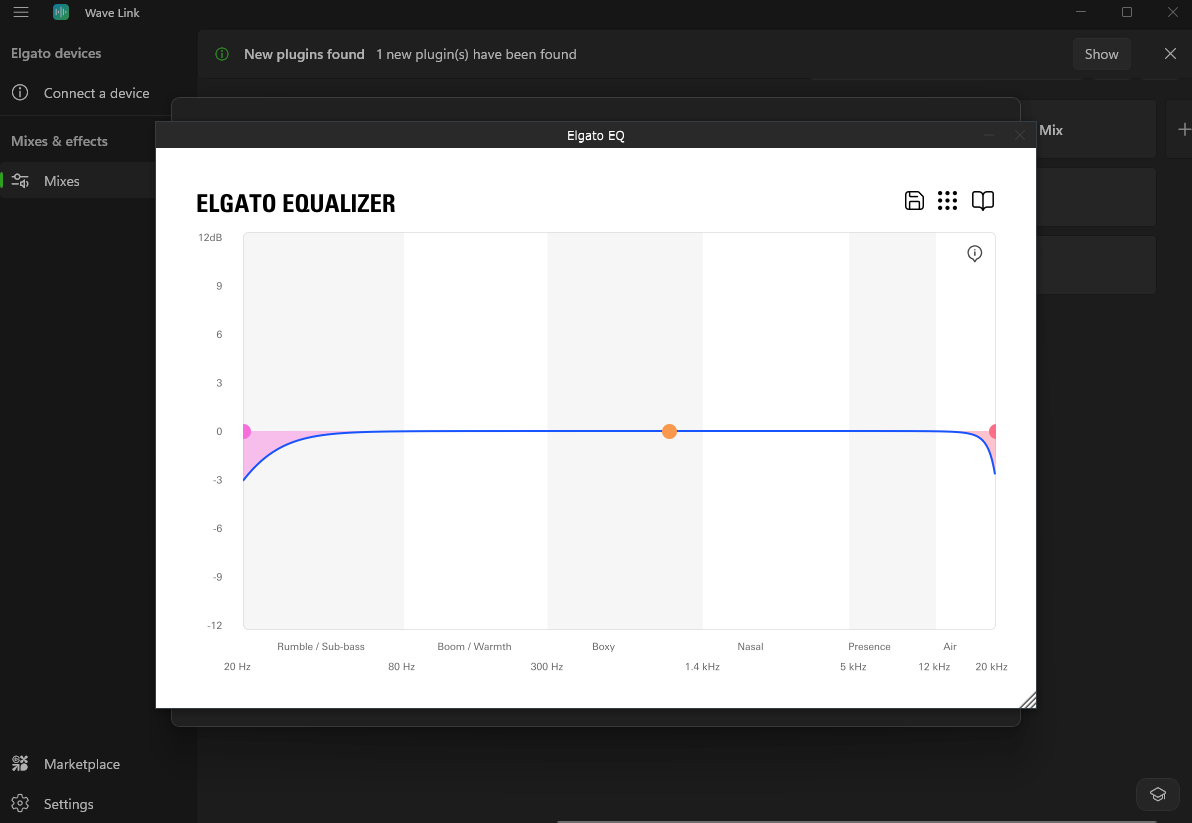Click the Settings gear icon
1192x823 pixels.
point(21,803)
